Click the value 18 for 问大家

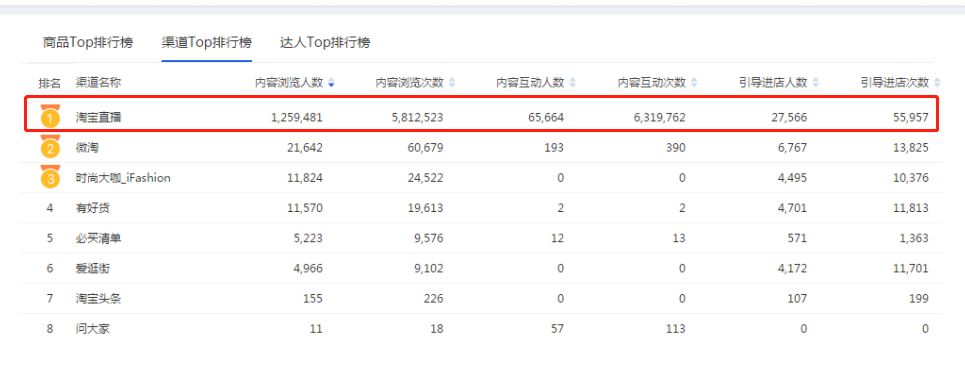pos(437,329)
